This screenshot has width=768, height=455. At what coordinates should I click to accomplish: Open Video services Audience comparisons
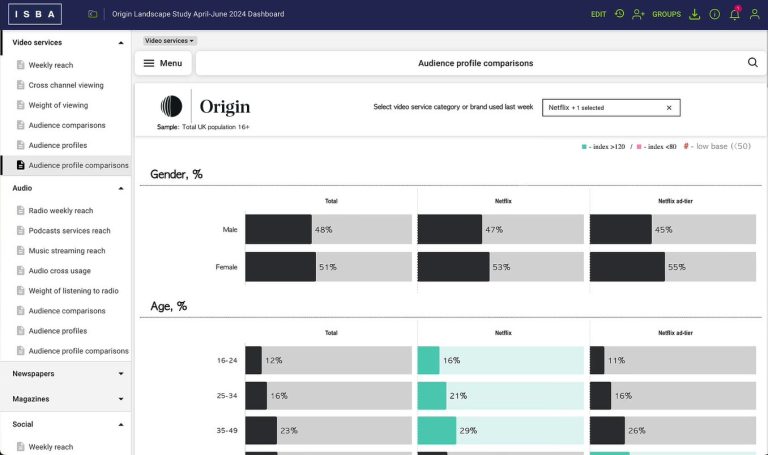[67, 125]
